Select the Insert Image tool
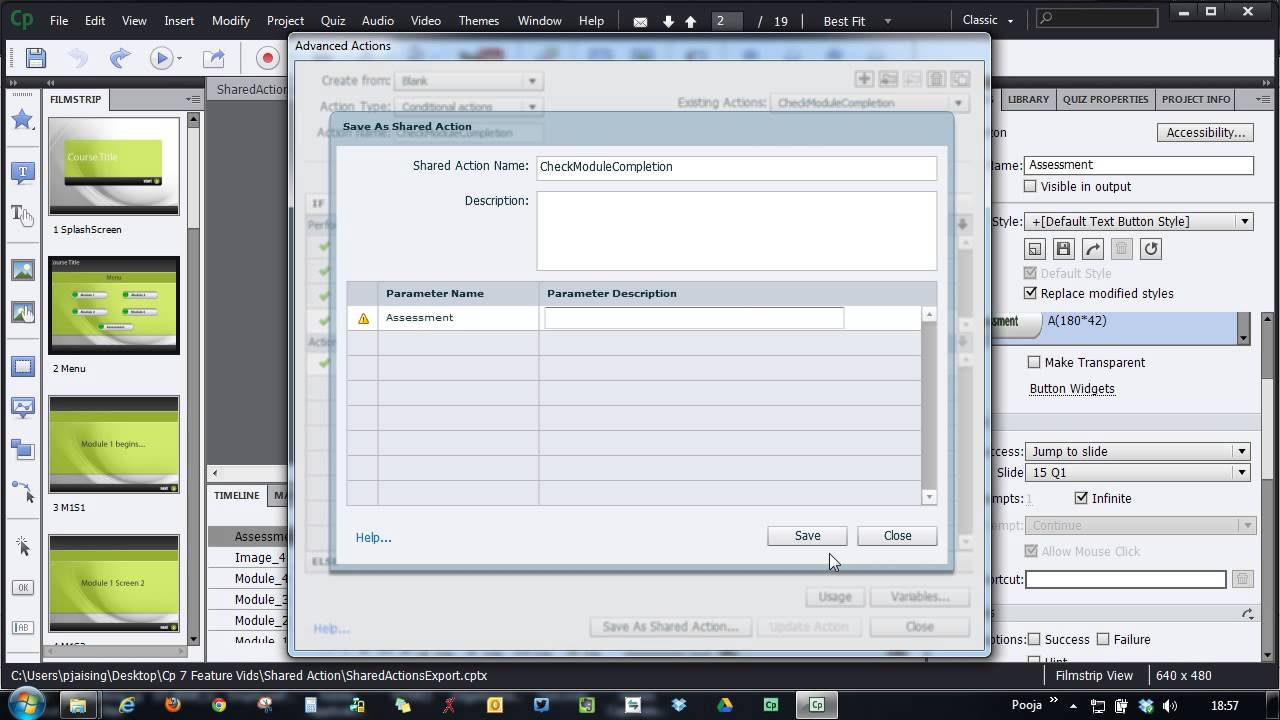Image resolution: width=1280 pixels, height=720 pixels. coord(22,270)
